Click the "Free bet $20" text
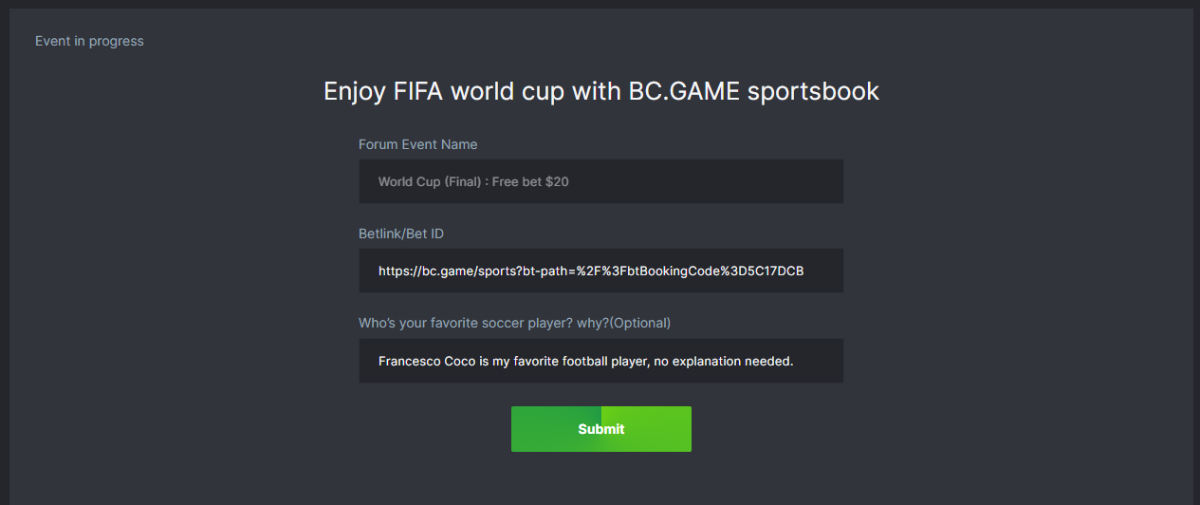 click(530, 182)
